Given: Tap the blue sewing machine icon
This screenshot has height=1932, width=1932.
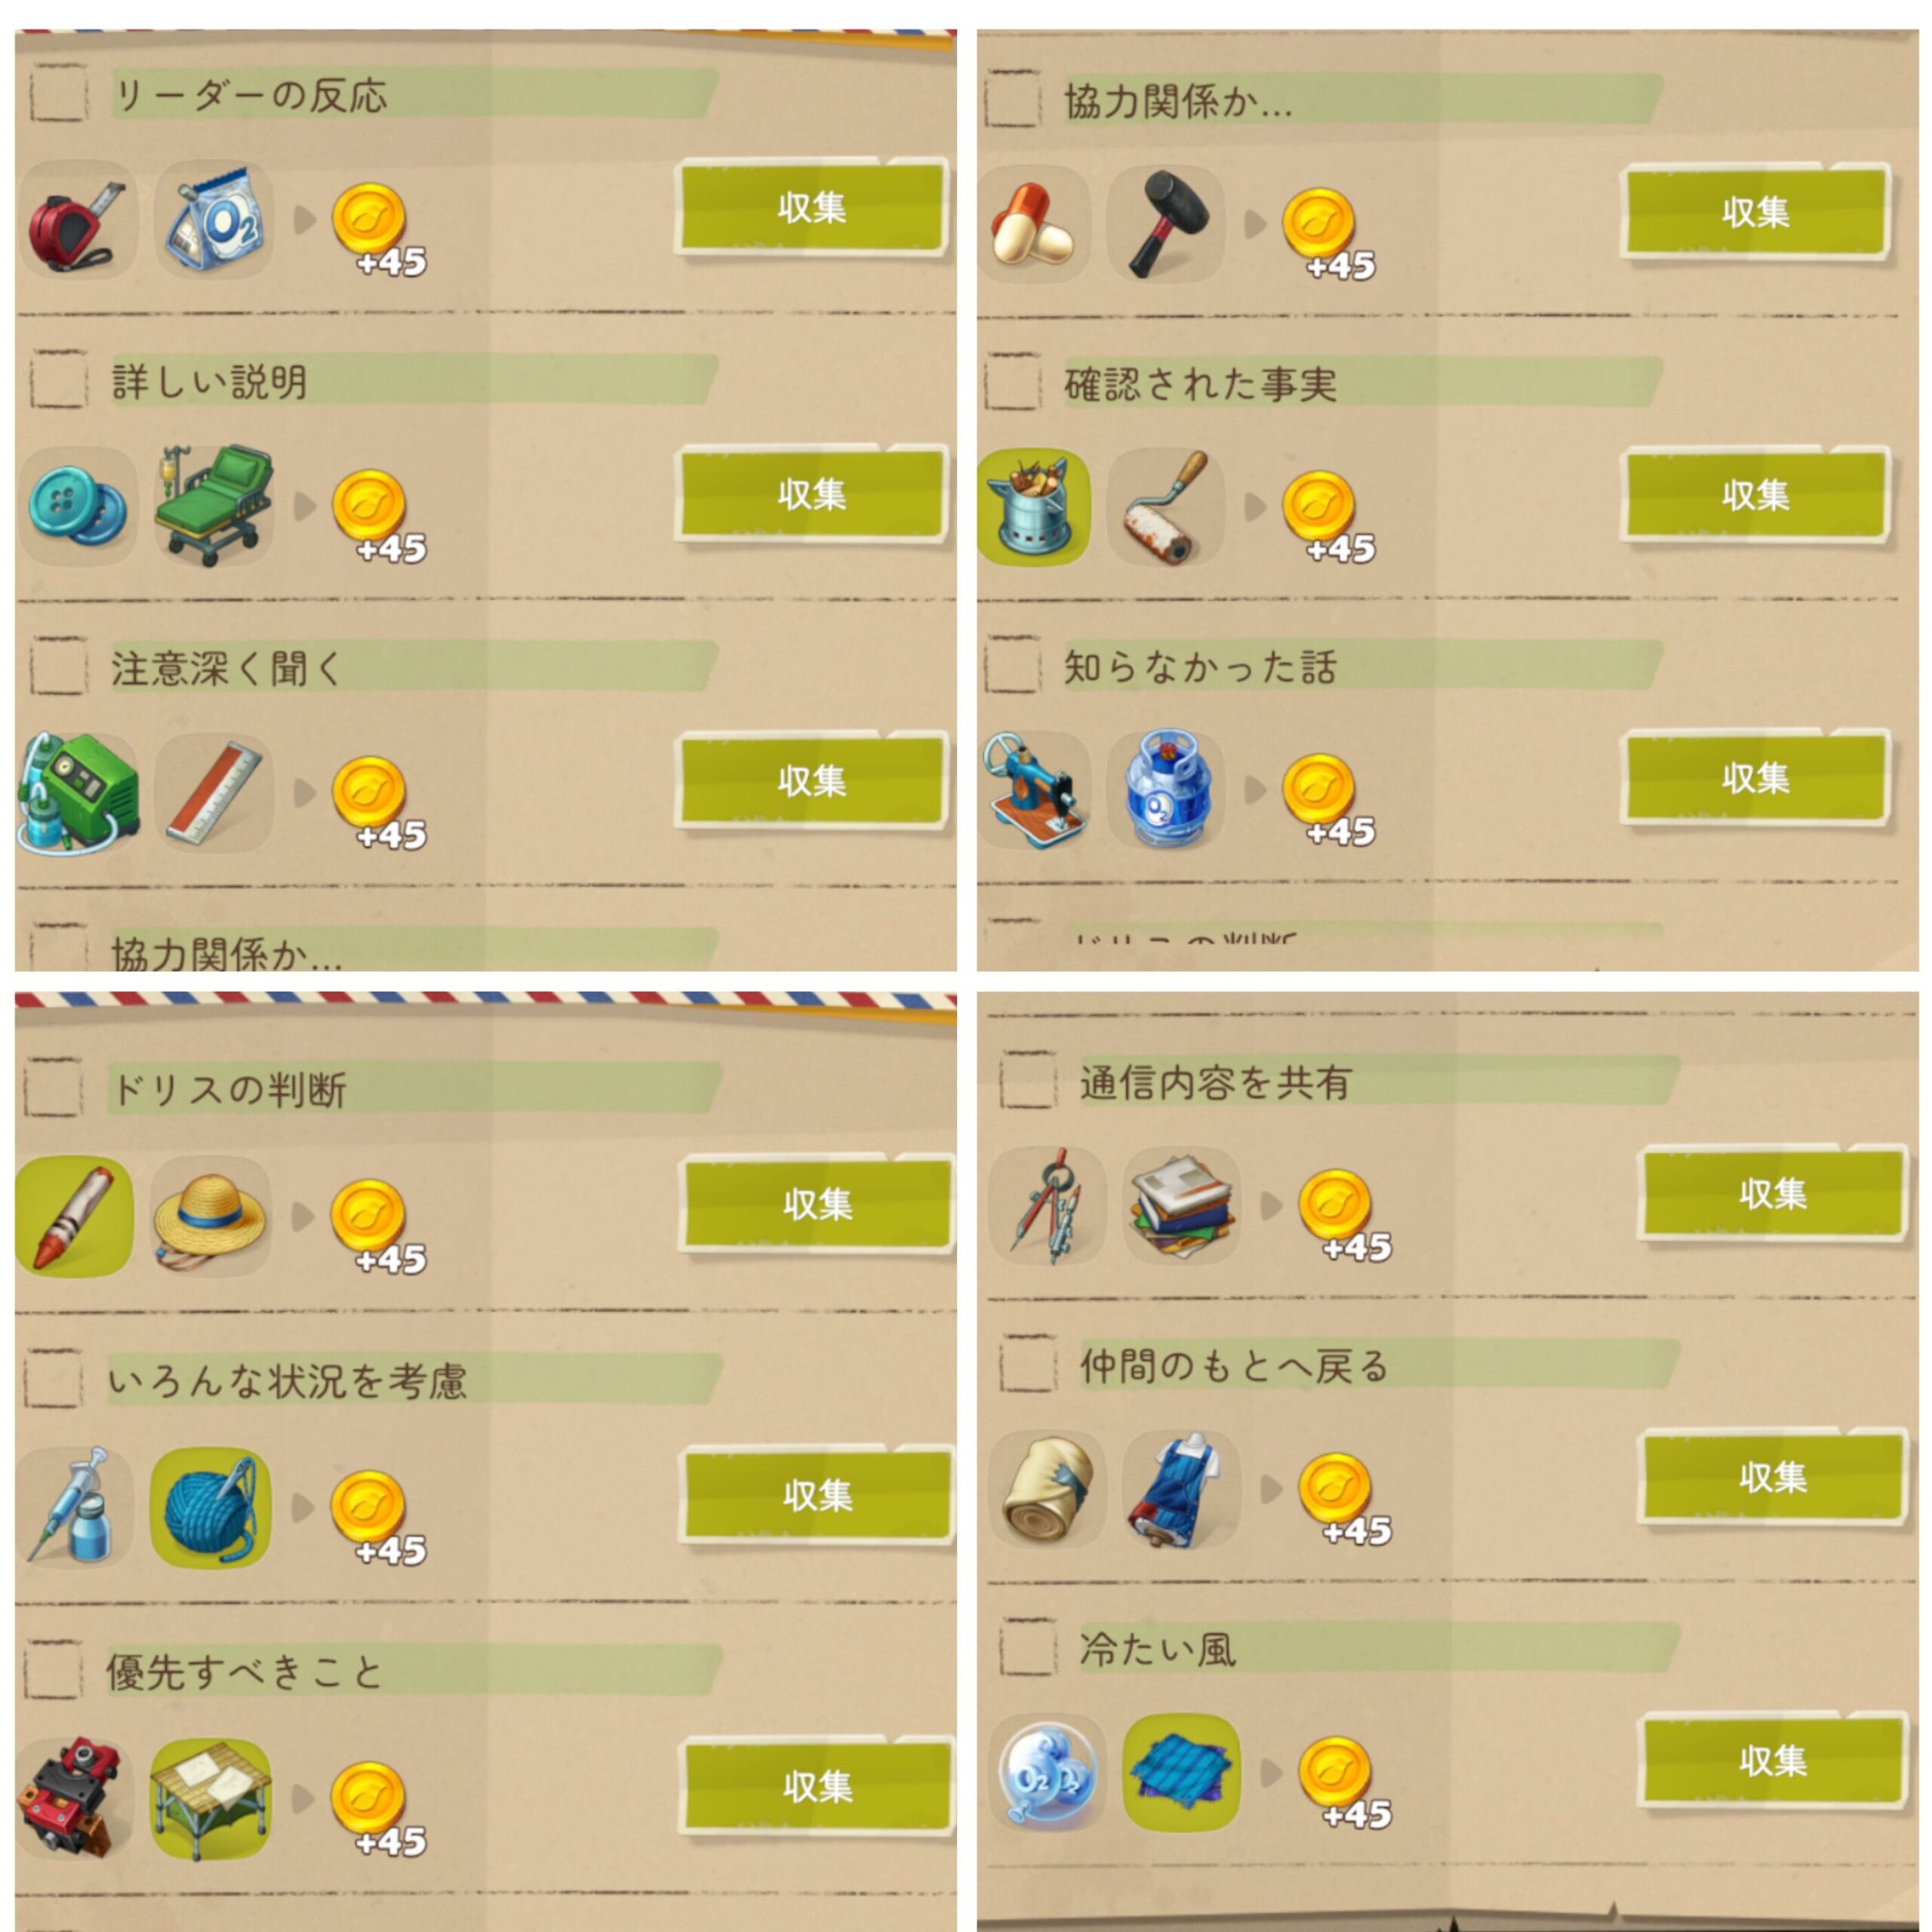Looking at the screenshot, I should pos(1034,790).
